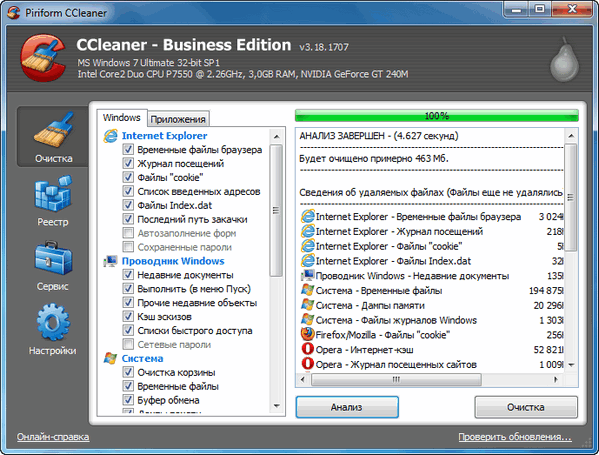This screenshot has width=599, height=455.
Task: Click Windows flag icon beside Система - Временные файлы
Action: (308, 290)
